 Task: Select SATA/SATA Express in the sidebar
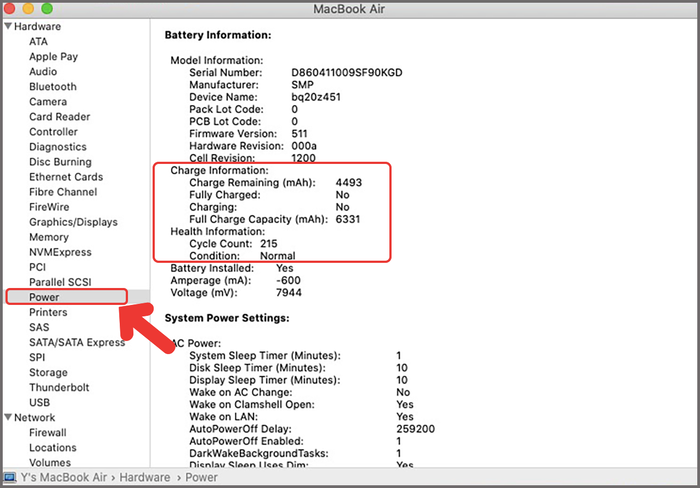pos(77,342)
